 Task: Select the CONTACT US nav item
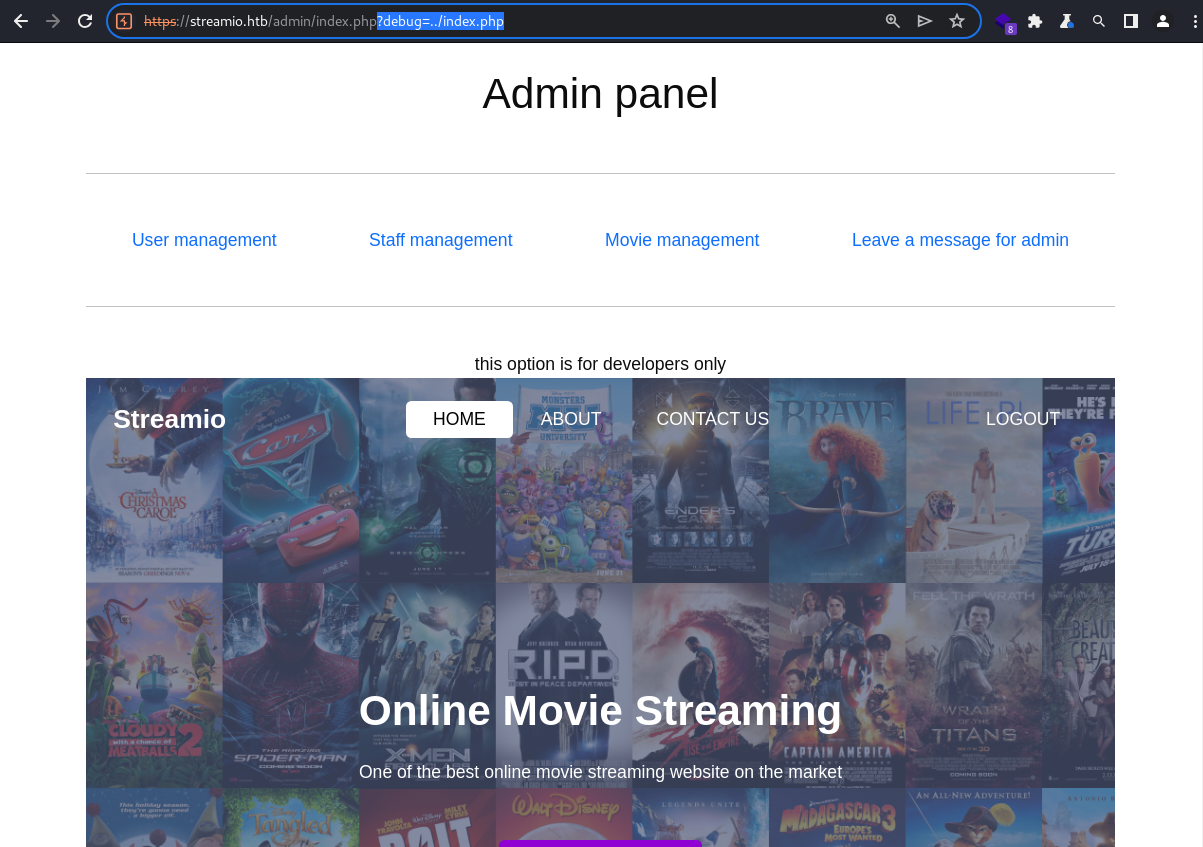[713, 419]
